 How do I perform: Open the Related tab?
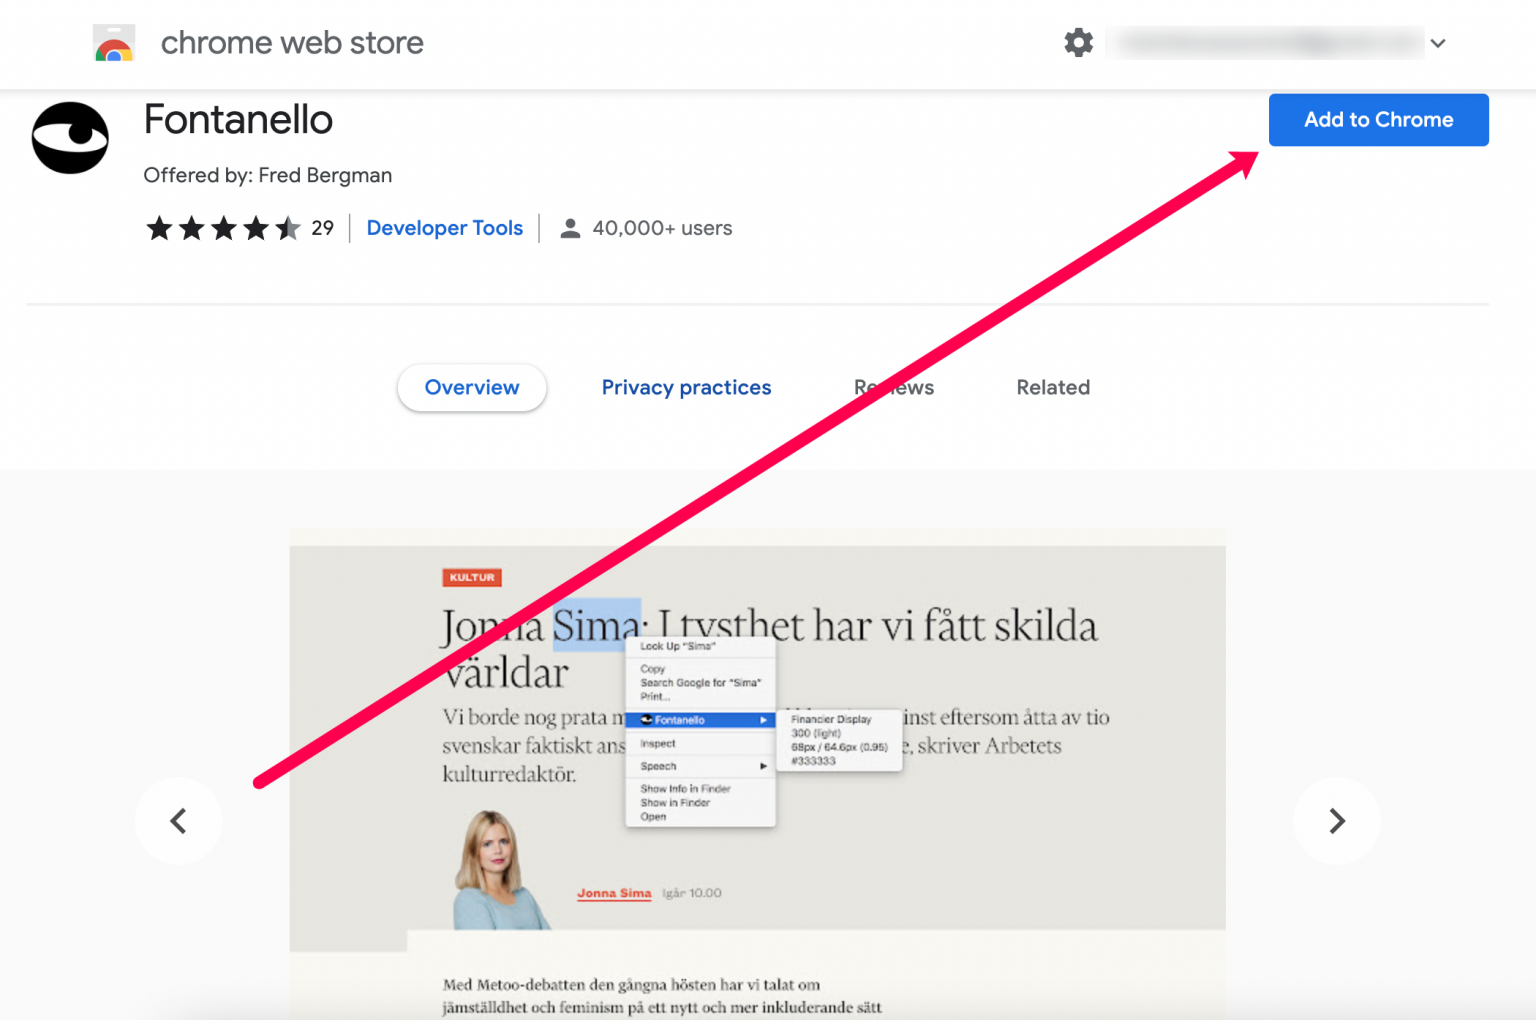point(1053,387)
